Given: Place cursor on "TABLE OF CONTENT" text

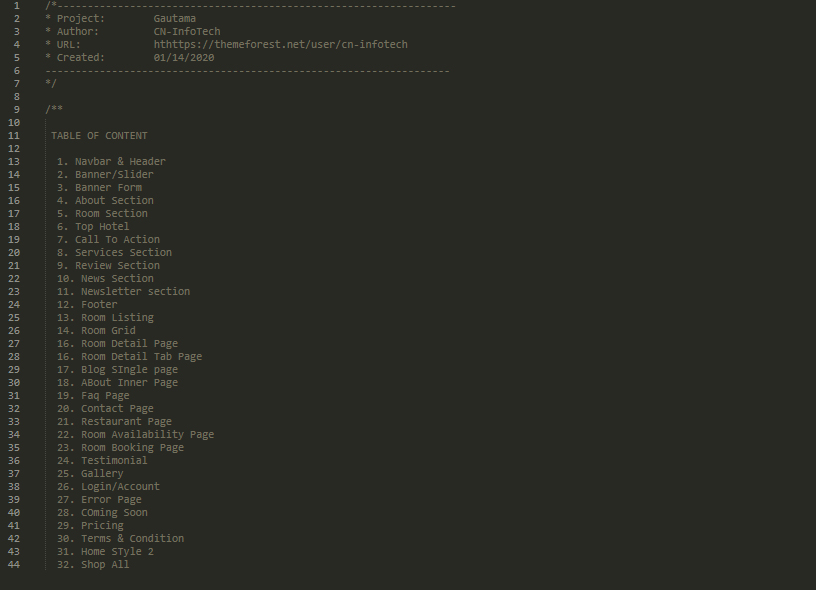Looking at the screenshot, I should 99,136.
